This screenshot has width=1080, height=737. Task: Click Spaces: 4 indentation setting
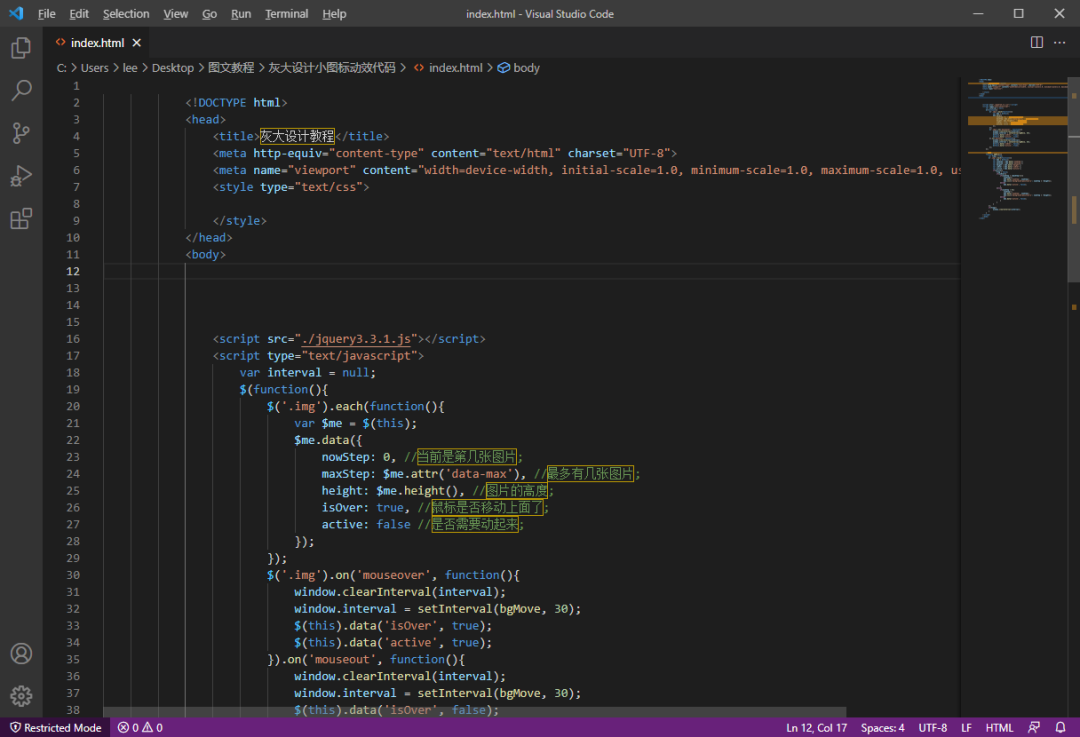pyautogui.click(x=882, y=728)
